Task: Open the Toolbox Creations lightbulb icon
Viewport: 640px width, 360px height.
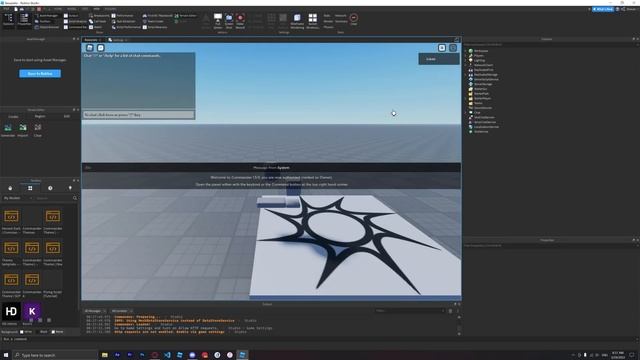Action: (x=70, y=188)
